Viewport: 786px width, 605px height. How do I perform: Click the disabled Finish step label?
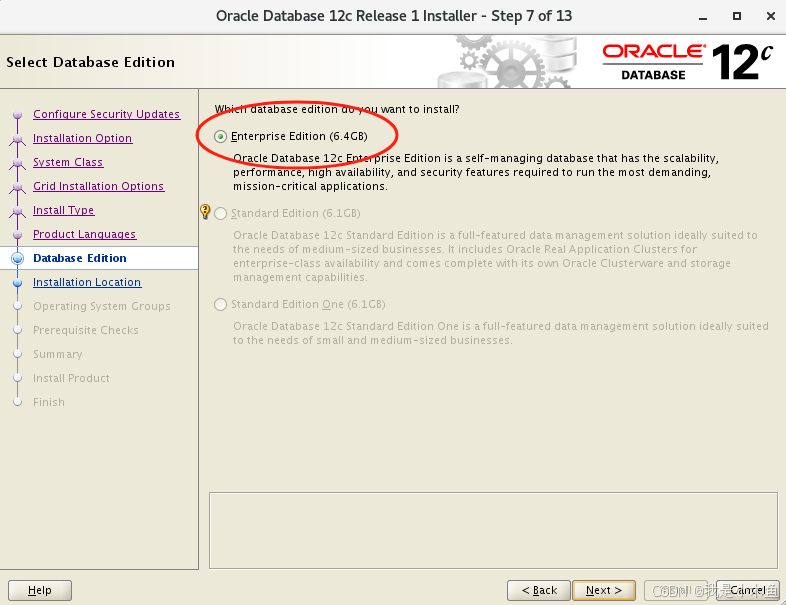pos(49,402)
